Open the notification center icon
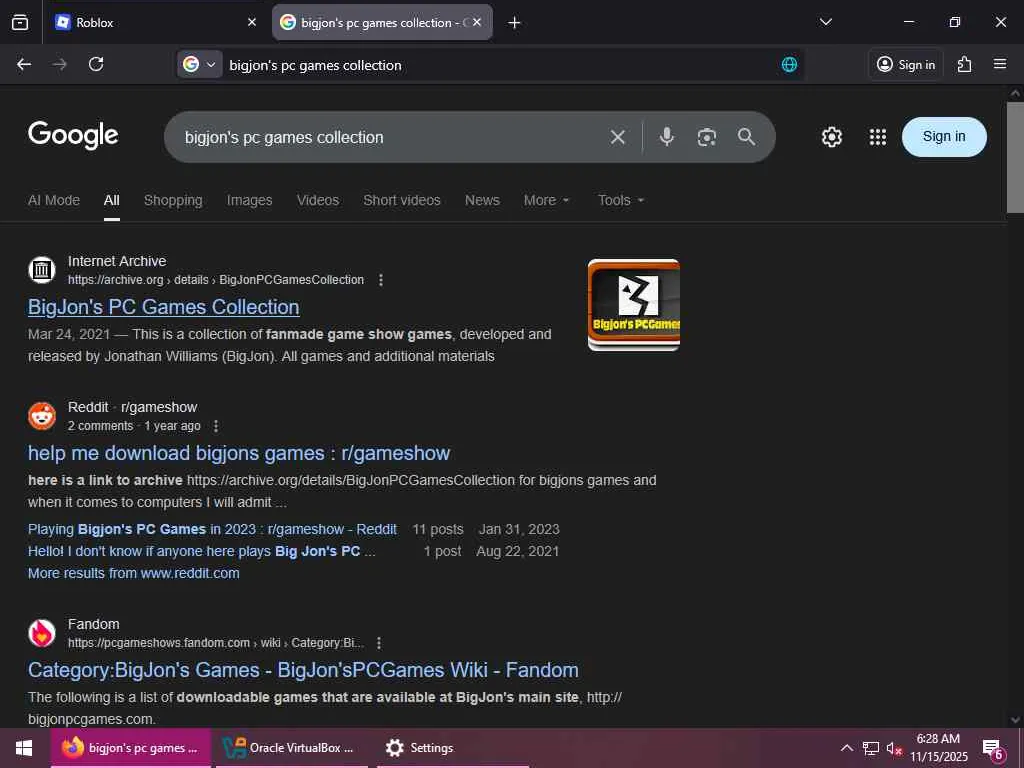Viewport: 1024px width, 768px height. click(993, 748)
